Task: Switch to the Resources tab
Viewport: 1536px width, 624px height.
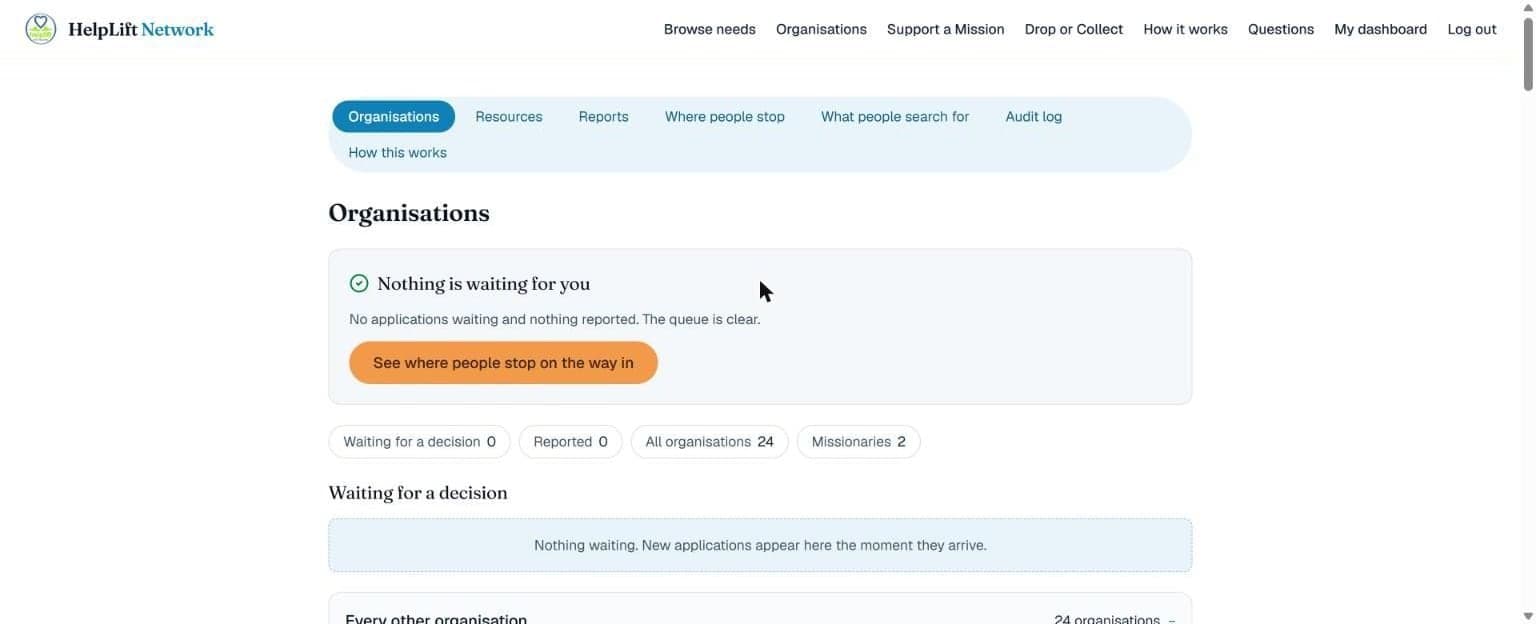Action: [509, 117]
